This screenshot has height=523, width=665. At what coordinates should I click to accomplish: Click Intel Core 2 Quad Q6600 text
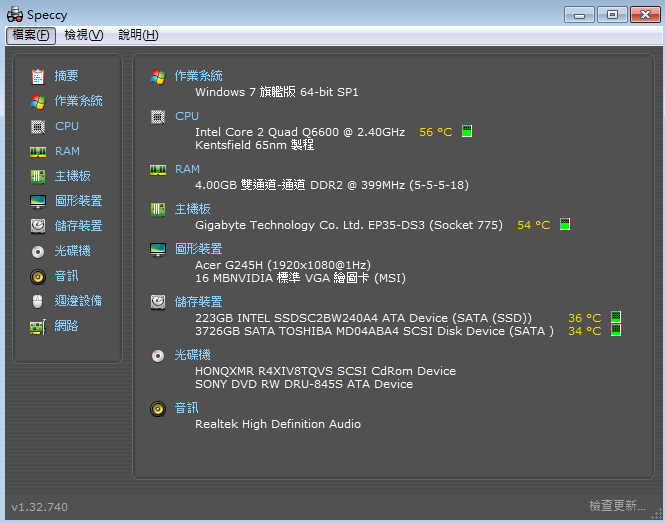pos(300,132)
